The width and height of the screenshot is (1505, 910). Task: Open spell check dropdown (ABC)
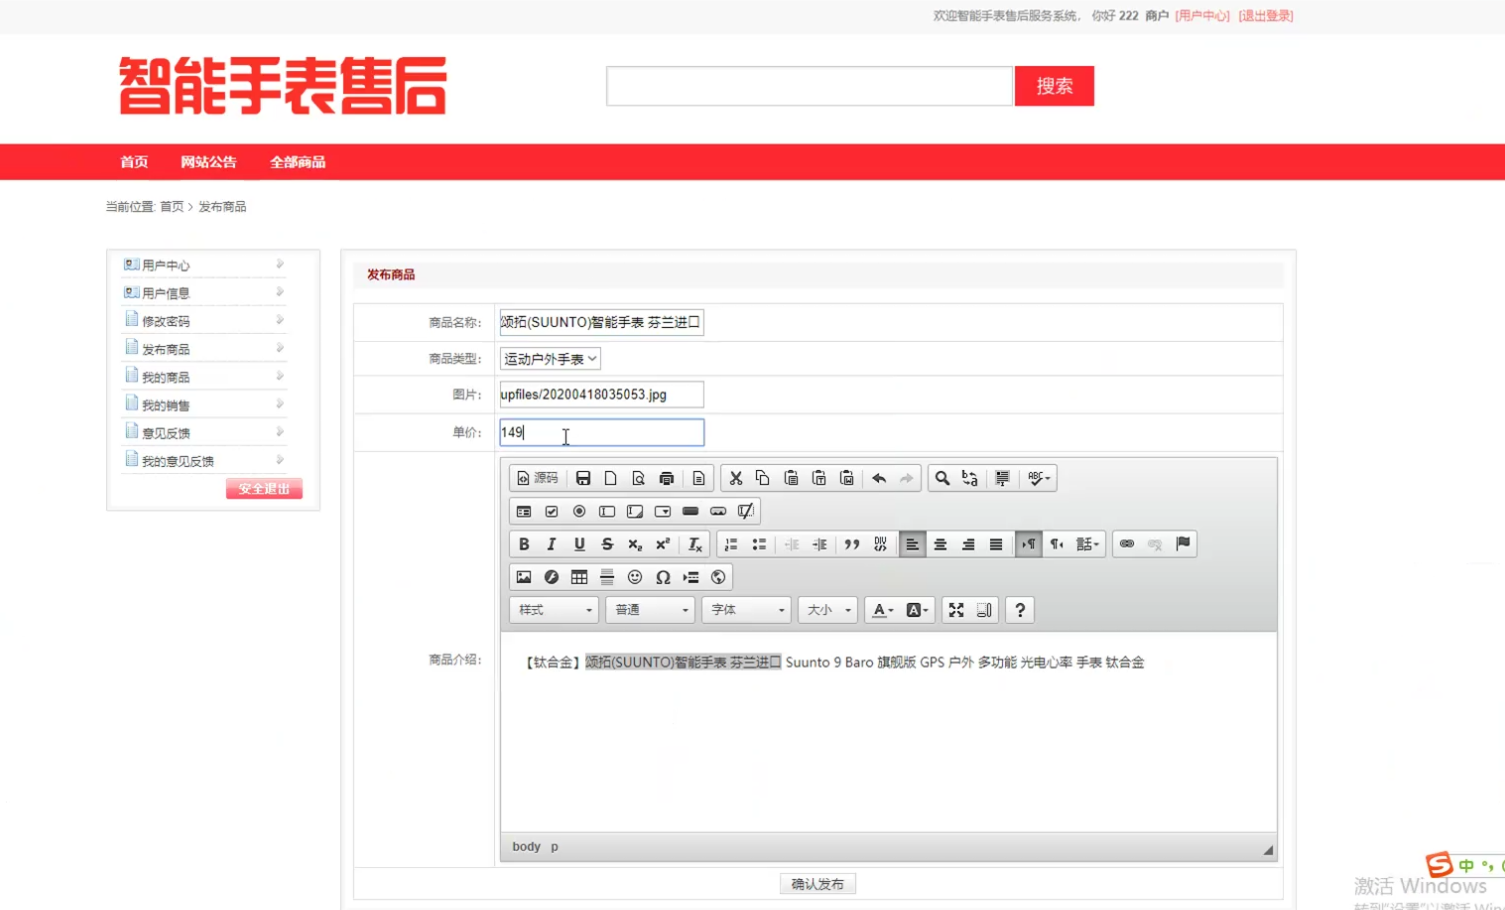tap(1038, 478)
